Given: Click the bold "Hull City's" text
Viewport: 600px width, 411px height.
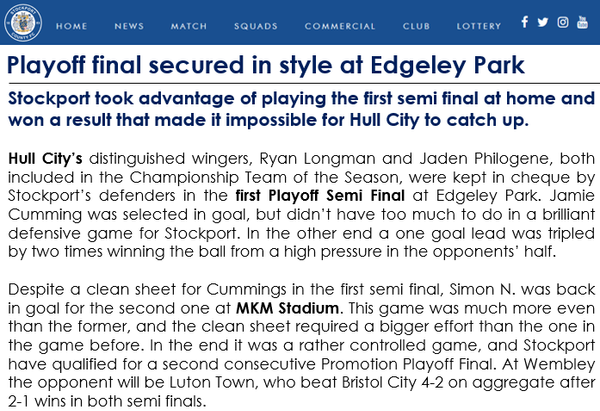Looking at the screenshot, I should click(43, 157).
